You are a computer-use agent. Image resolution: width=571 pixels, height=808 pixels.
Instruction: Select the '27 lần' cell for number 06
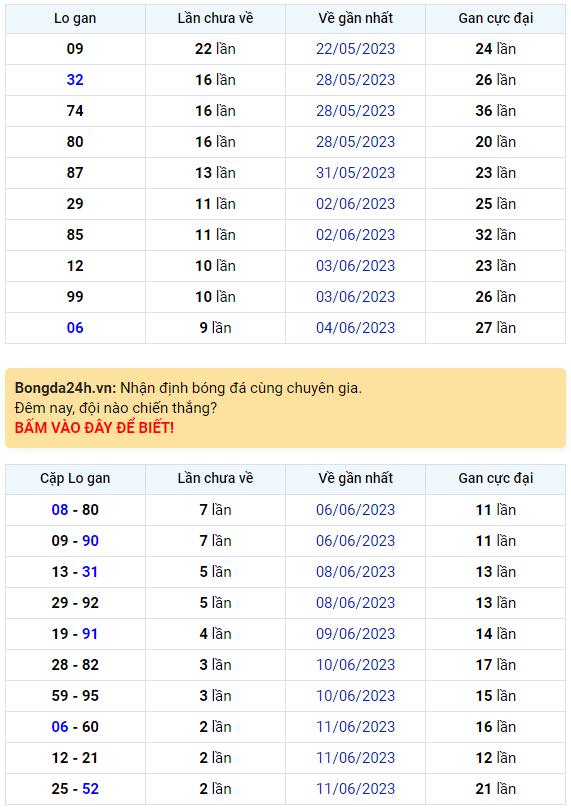pyautogui.click(x=495, y=328)
